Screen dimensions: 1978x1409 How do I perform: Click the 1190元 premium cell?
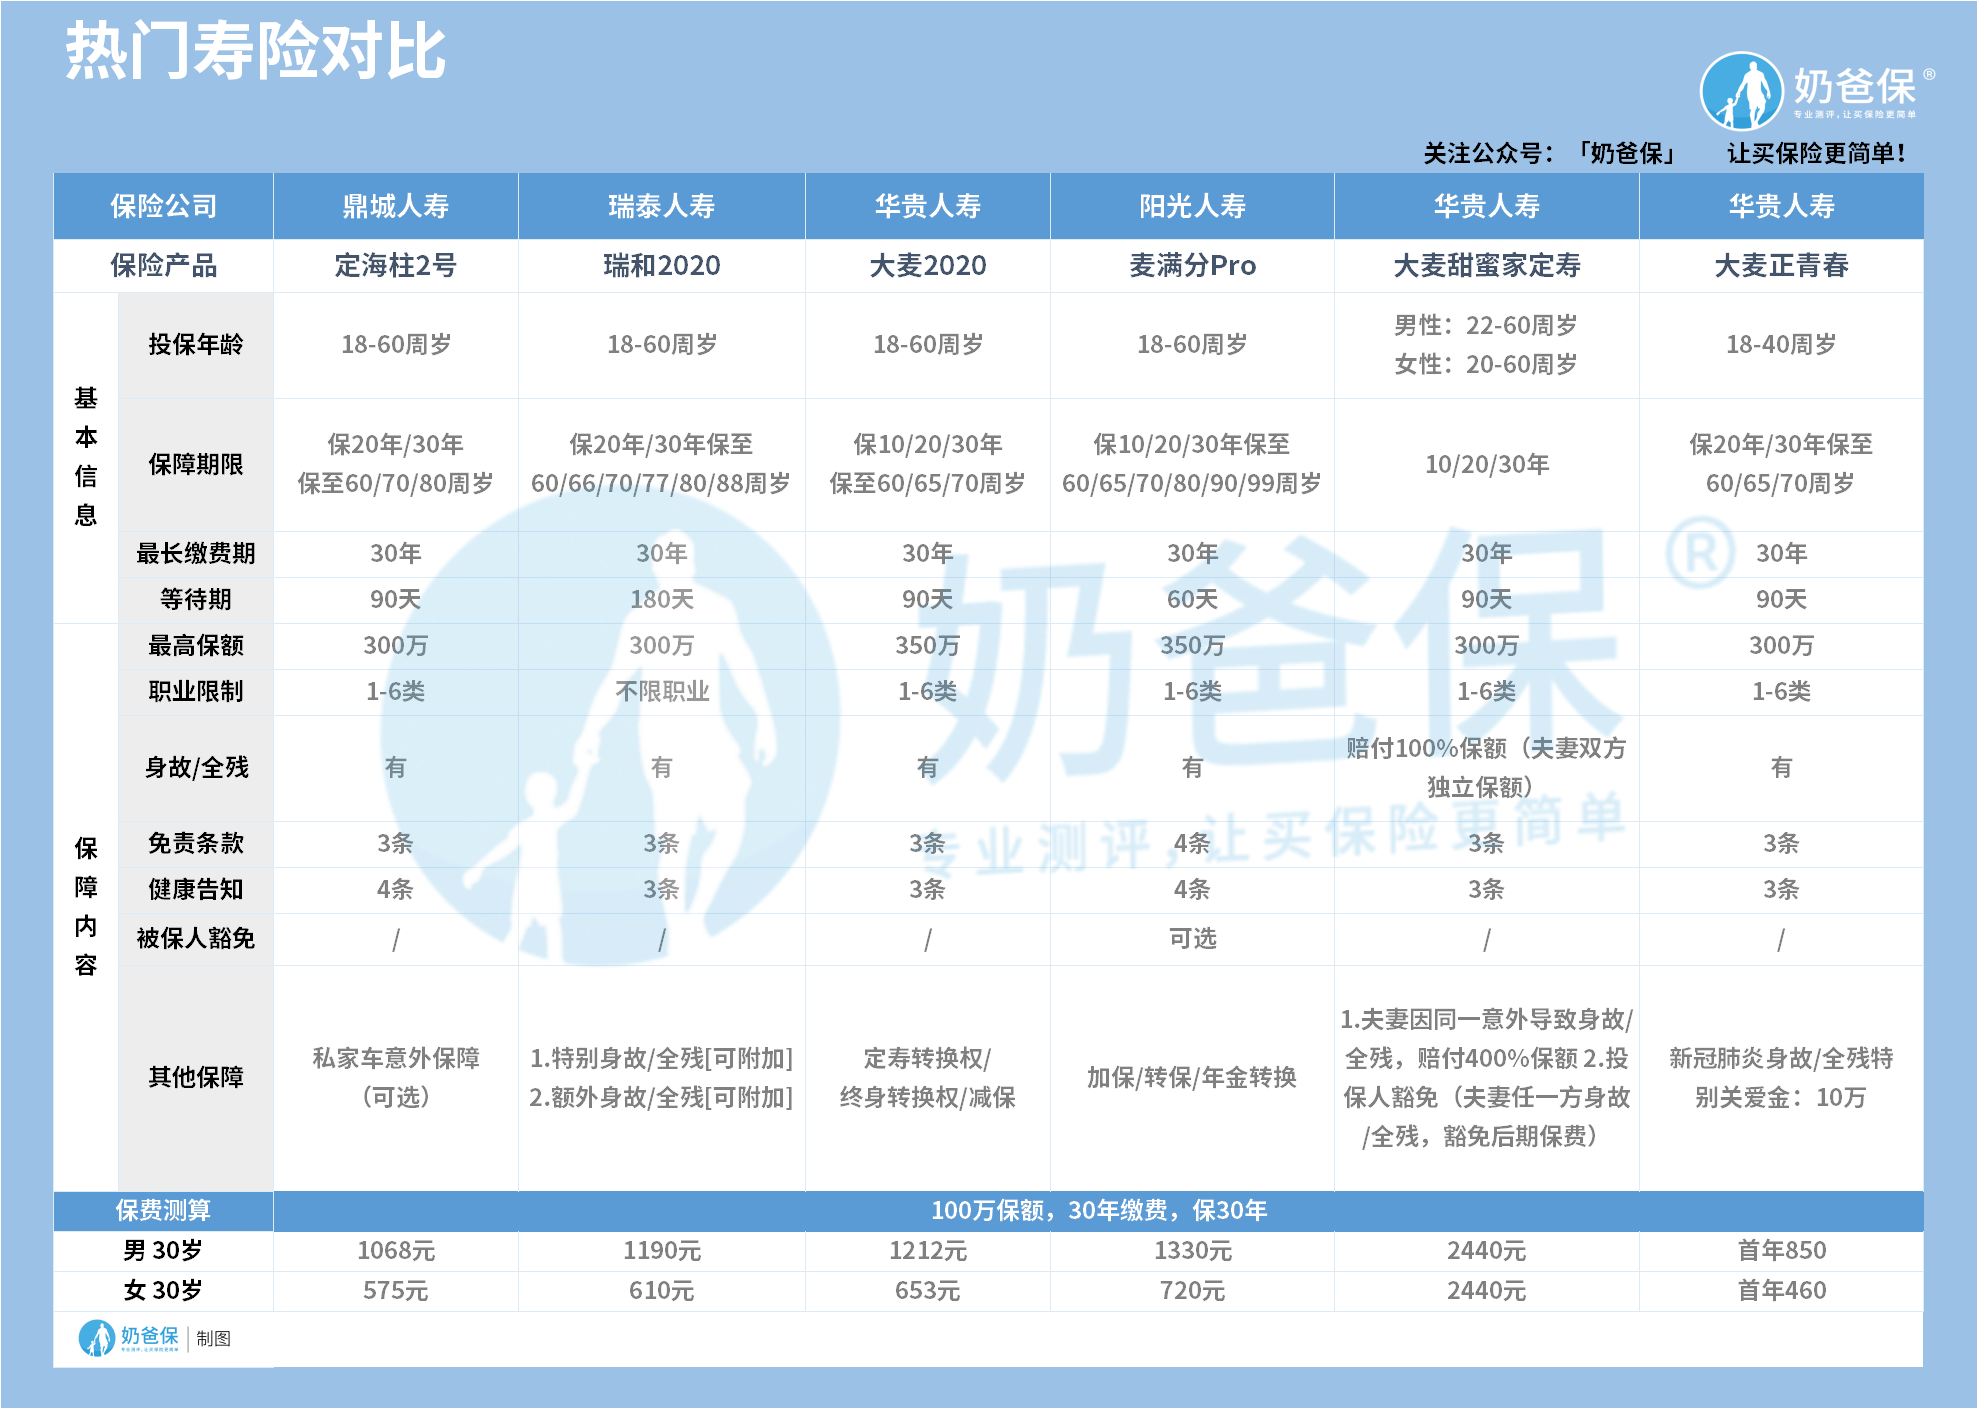coord(662,1250)
